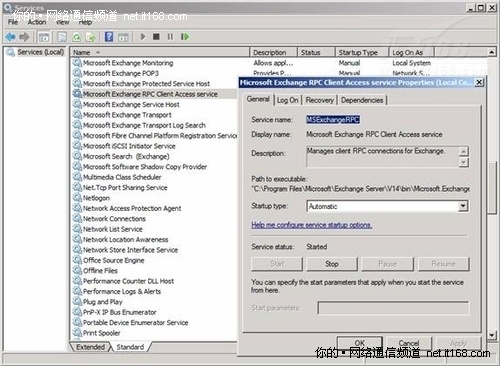500x366 pixels.
Task: Select Microsoft Exchange Monitoring service
Action: (x=128, y=63)
